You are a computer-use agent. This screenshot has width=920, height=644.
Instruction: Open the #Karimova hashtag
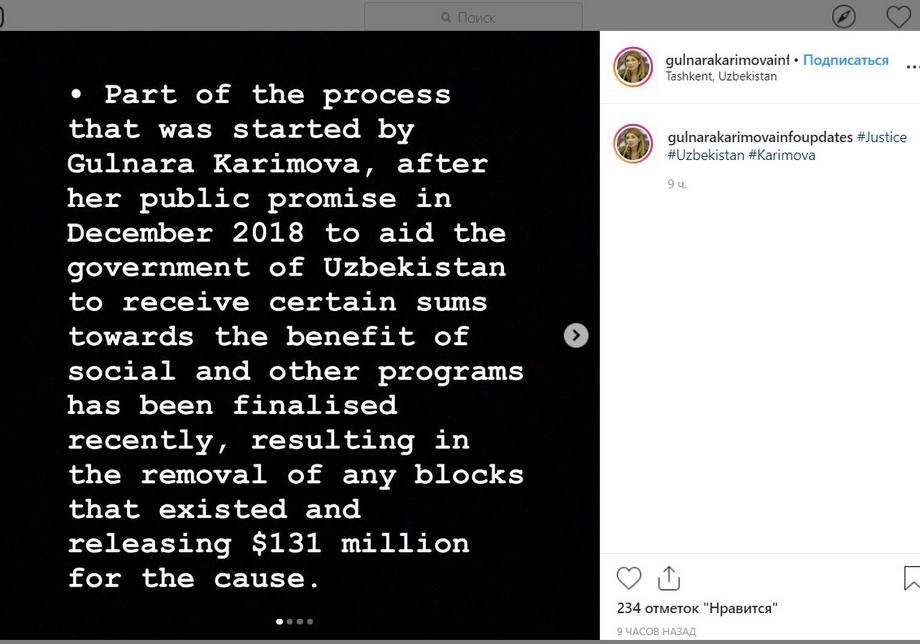(x=781, y=155)
